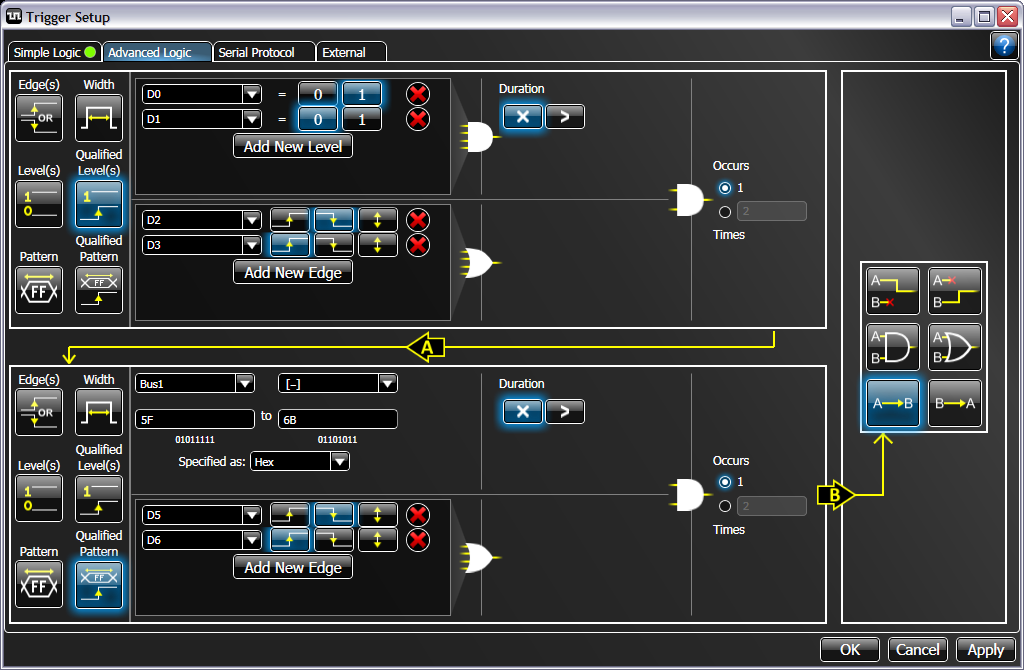The width and height of the screenshot is (1024, 670).
Task: Switch to the Advanced Logic tab
Action: point(157,52)
